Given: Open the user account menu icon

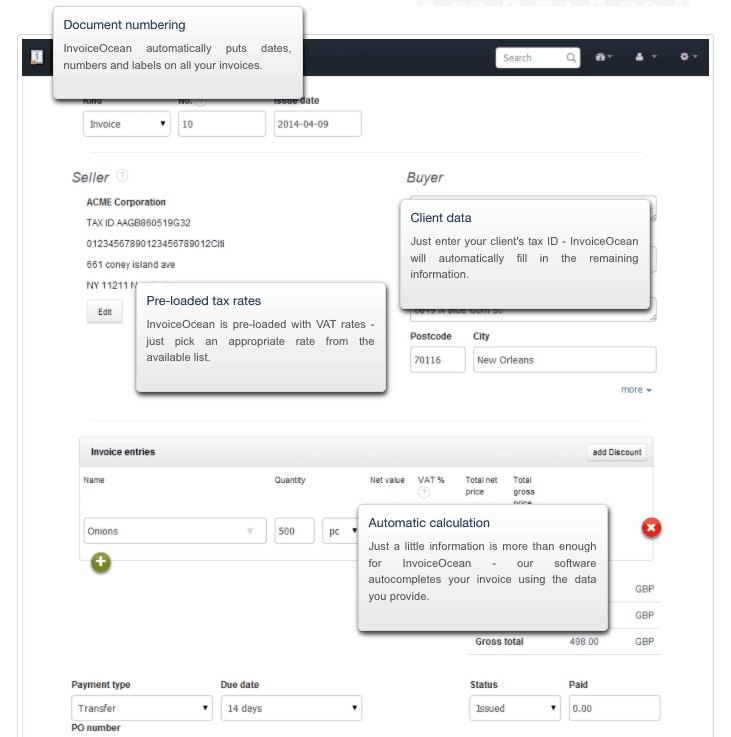Looking at the screenshot, I should tap(645, 57).
